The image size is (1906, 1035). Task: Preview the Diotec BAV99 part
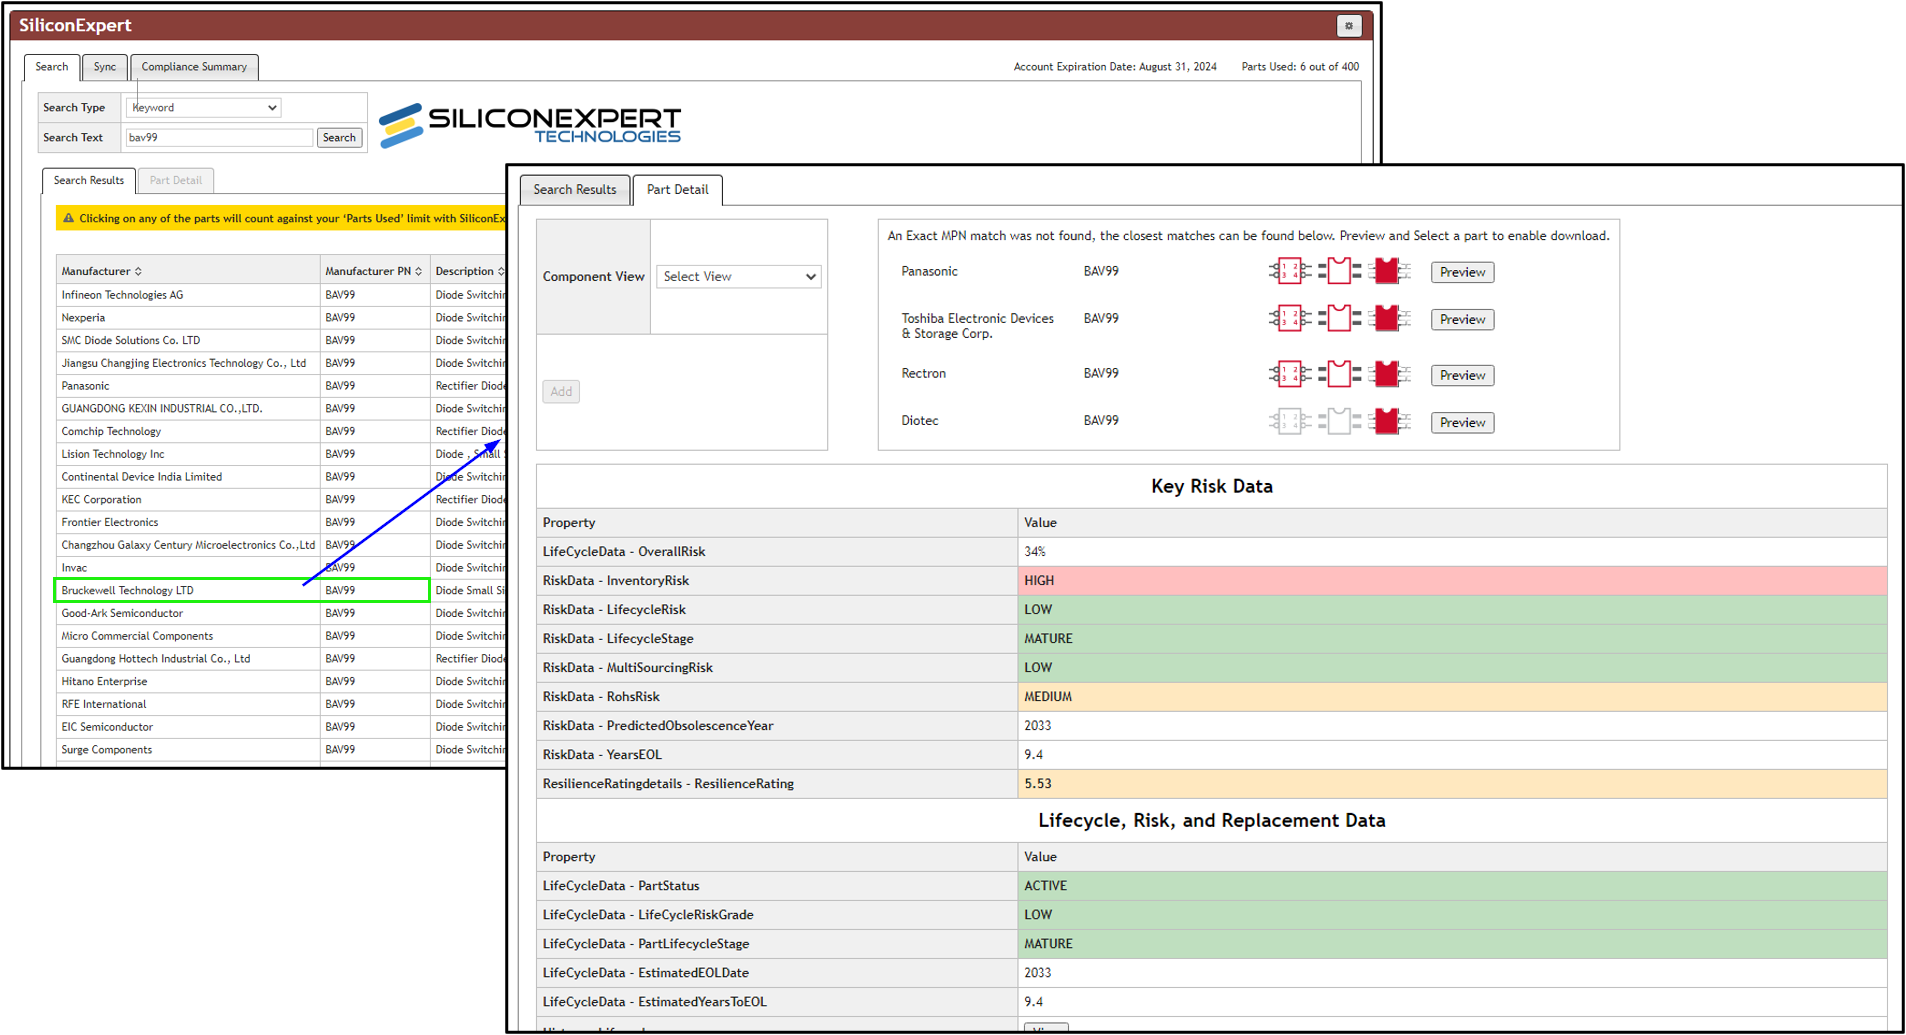pyautogui.click(x=1461, y=422)
